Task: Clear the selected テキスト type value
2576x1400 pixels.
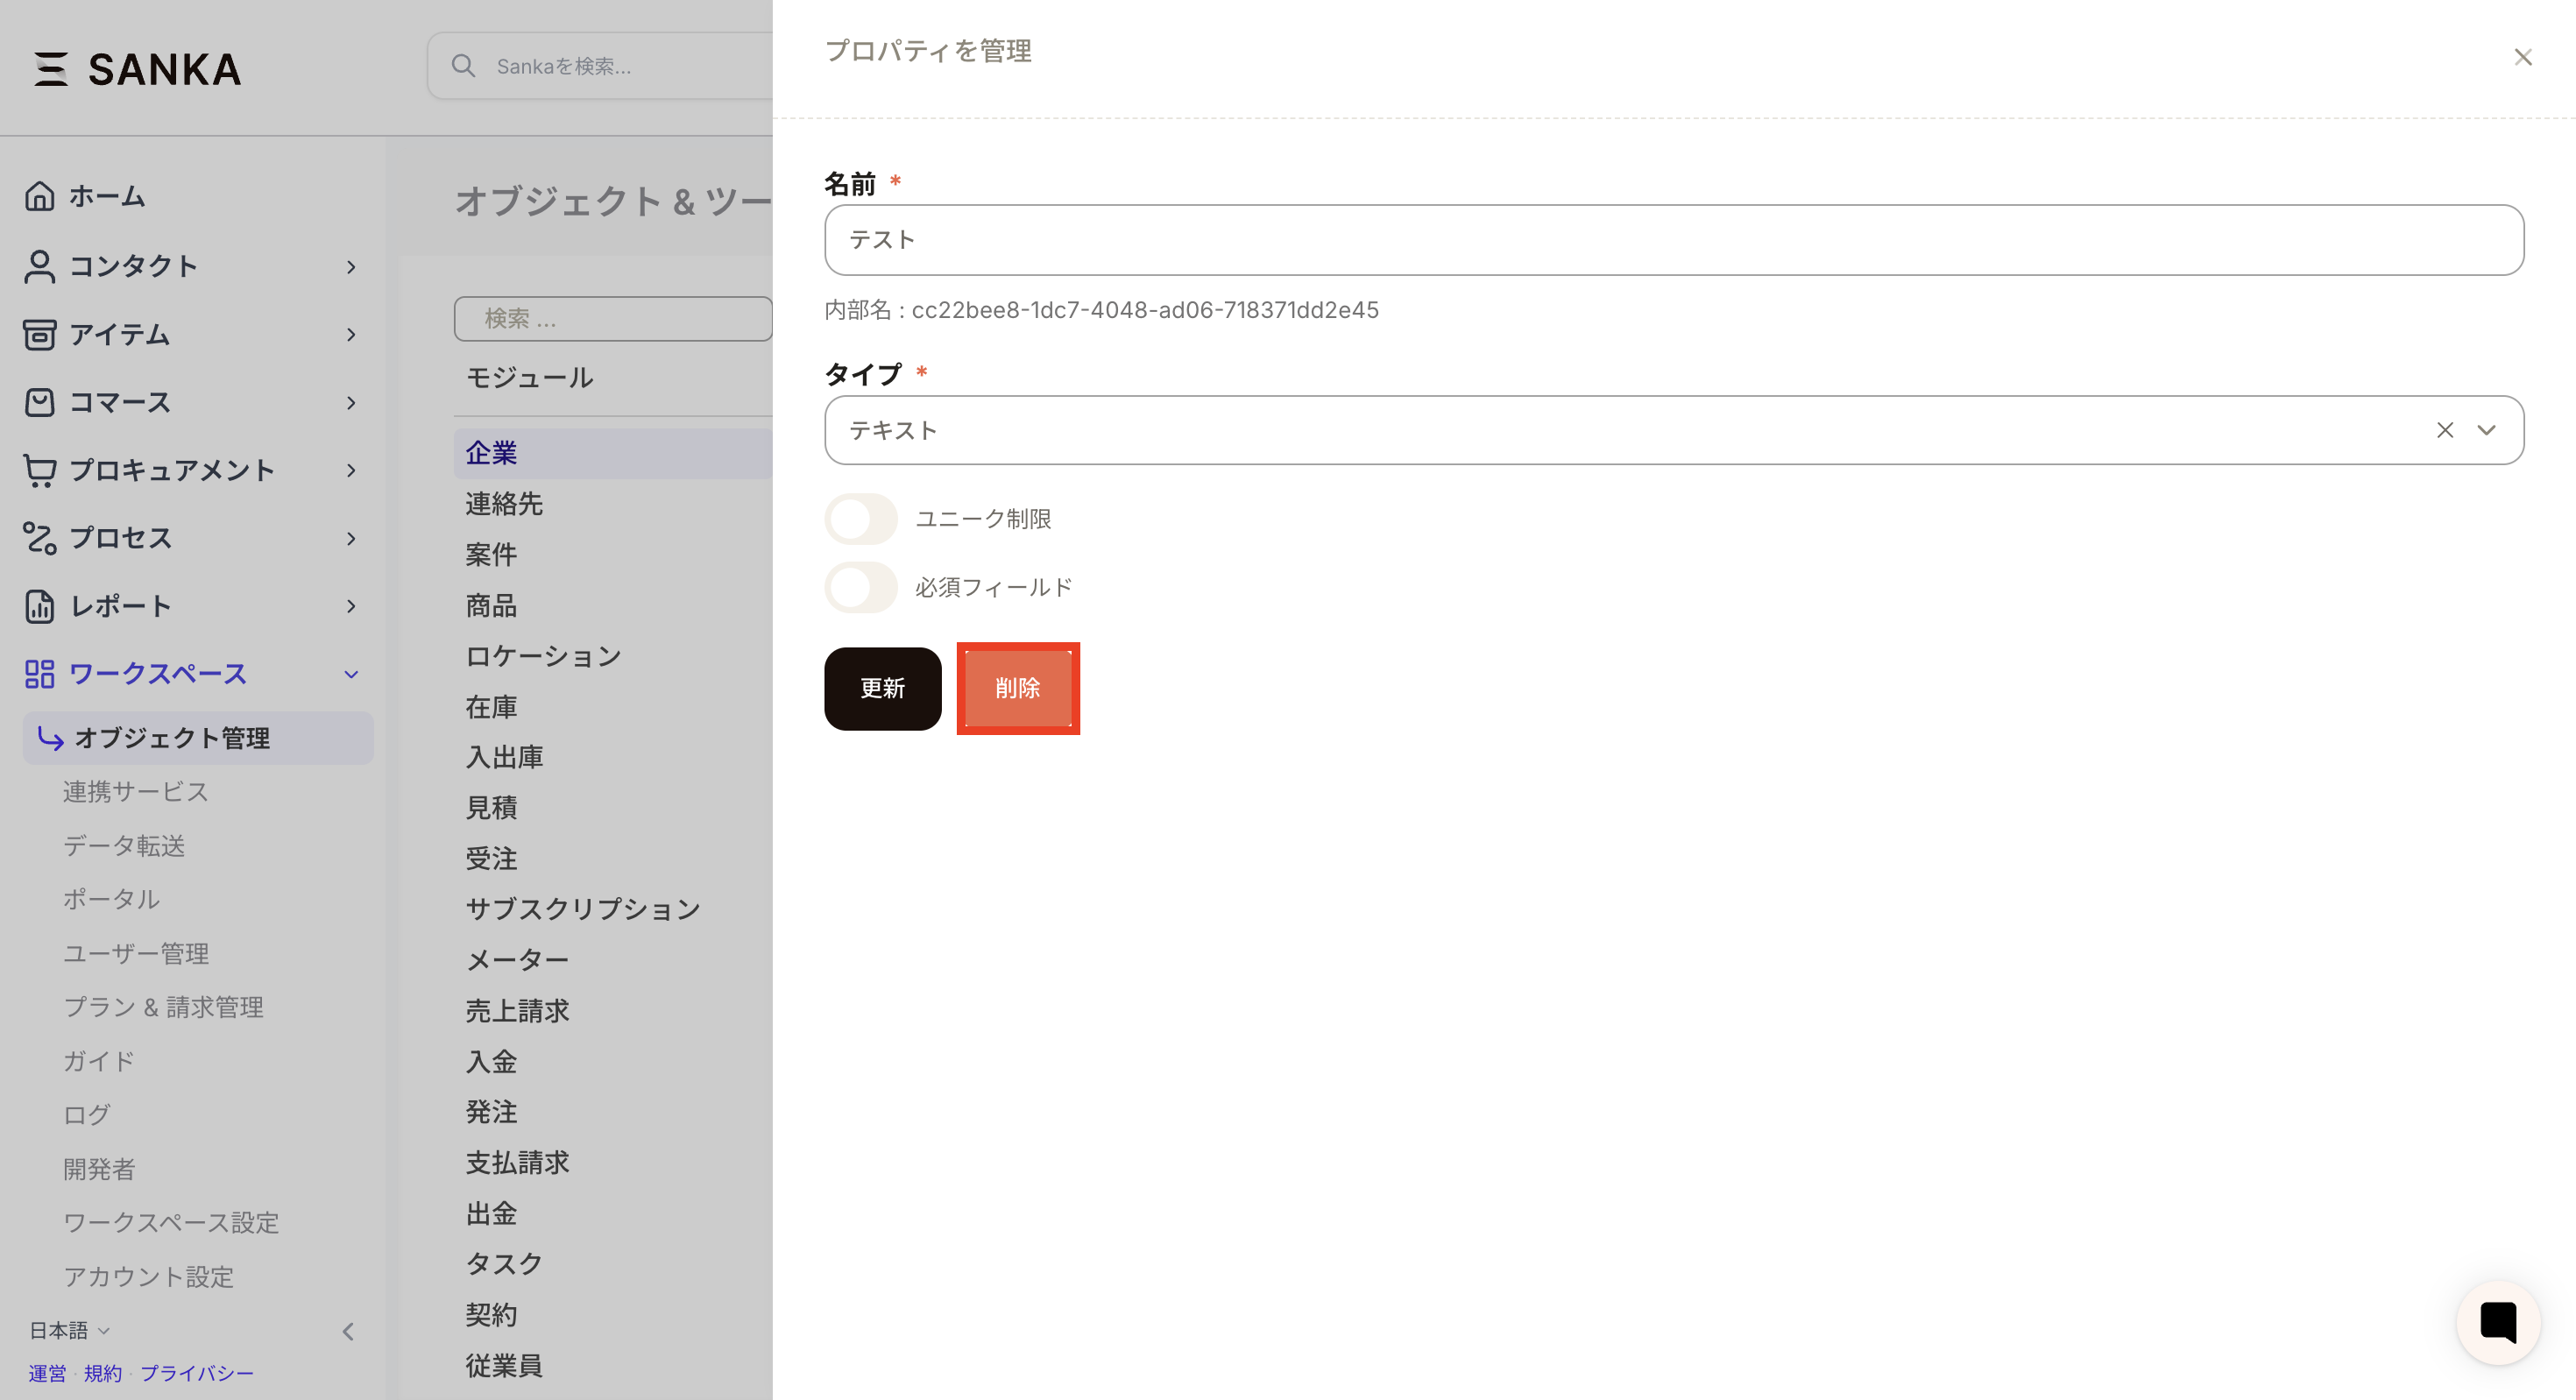Action: [2444, 430]
